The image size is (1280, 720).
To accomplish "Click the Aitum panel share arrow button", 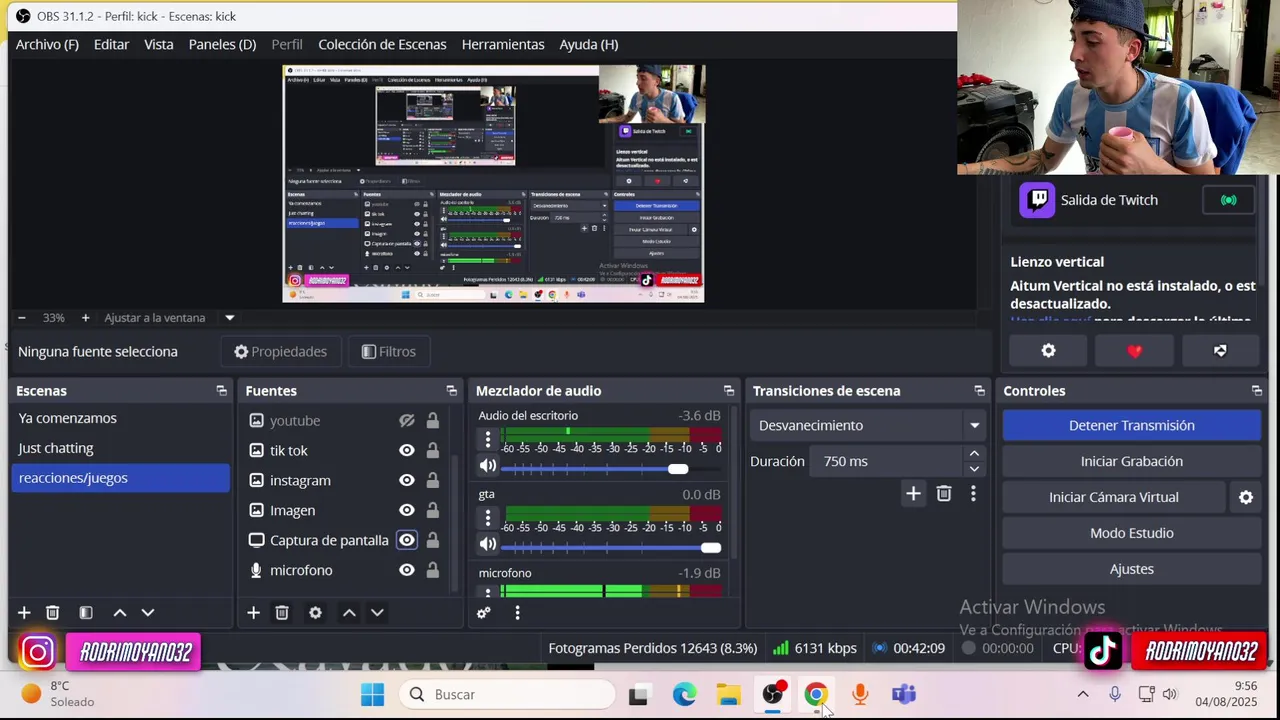I will [x=1220, y=350].
